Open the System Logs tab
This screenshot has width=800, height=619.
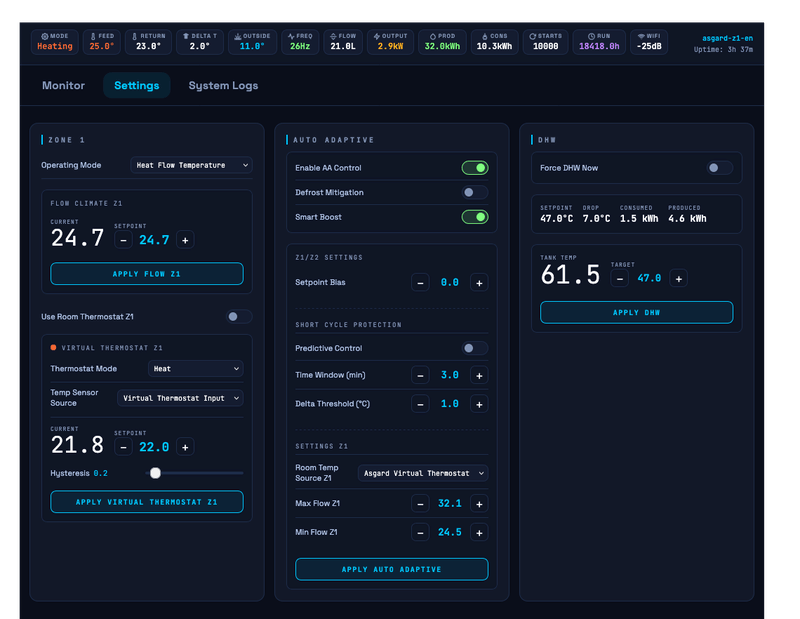pos(223,86)
